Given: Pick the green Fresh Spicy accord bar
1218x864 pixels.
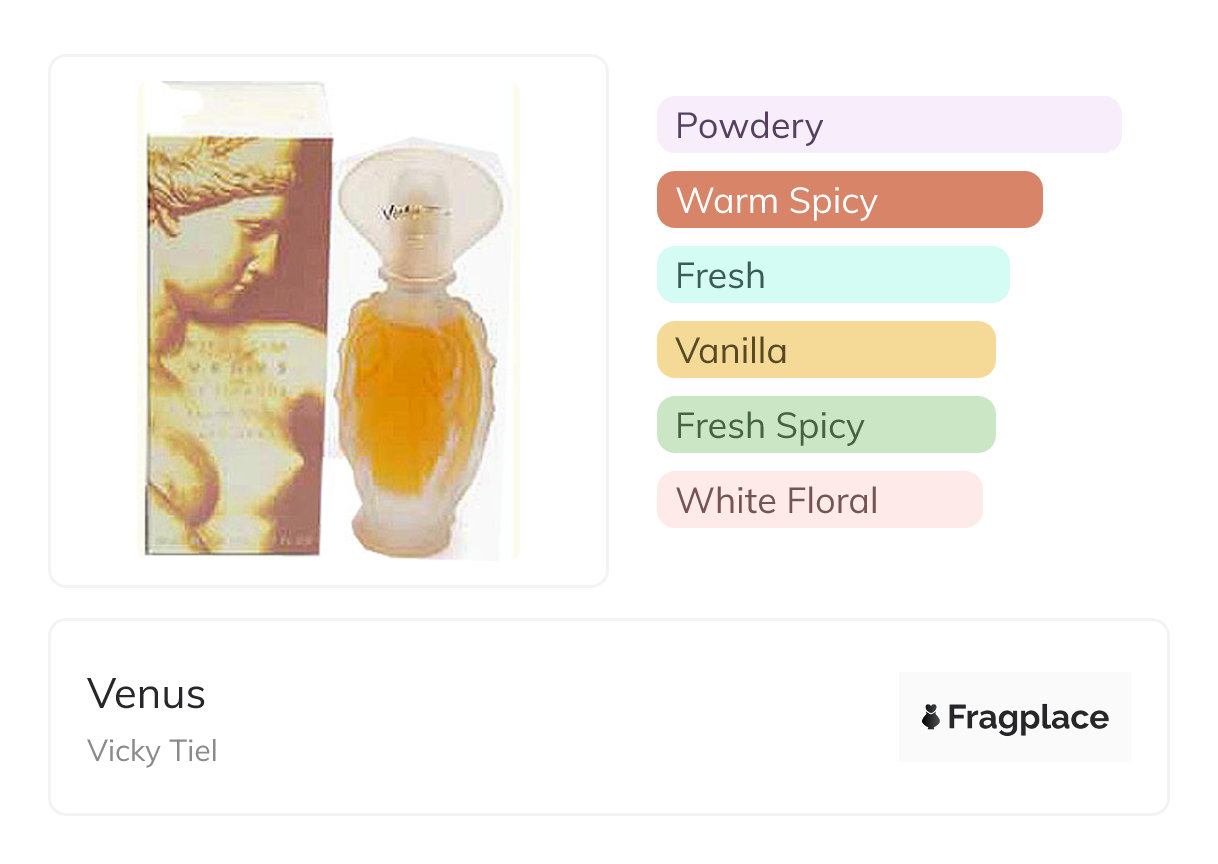Looking at the screenshot, I should [x=825, y=425].
